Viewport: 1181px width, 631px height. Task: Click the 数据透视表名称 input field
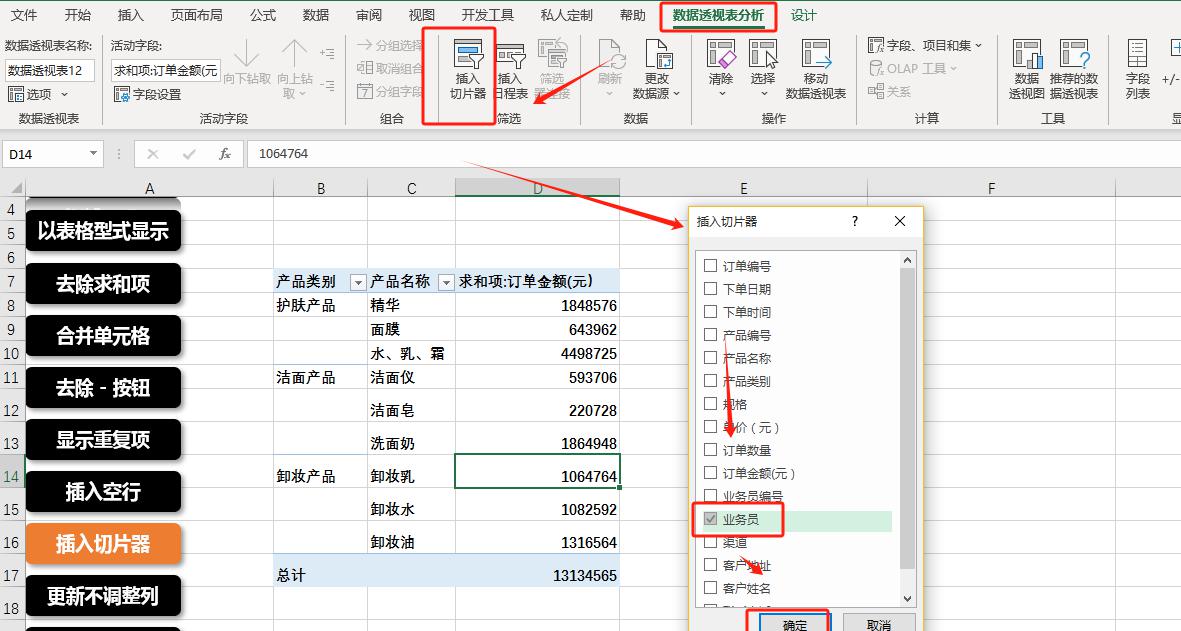[50, 70]
